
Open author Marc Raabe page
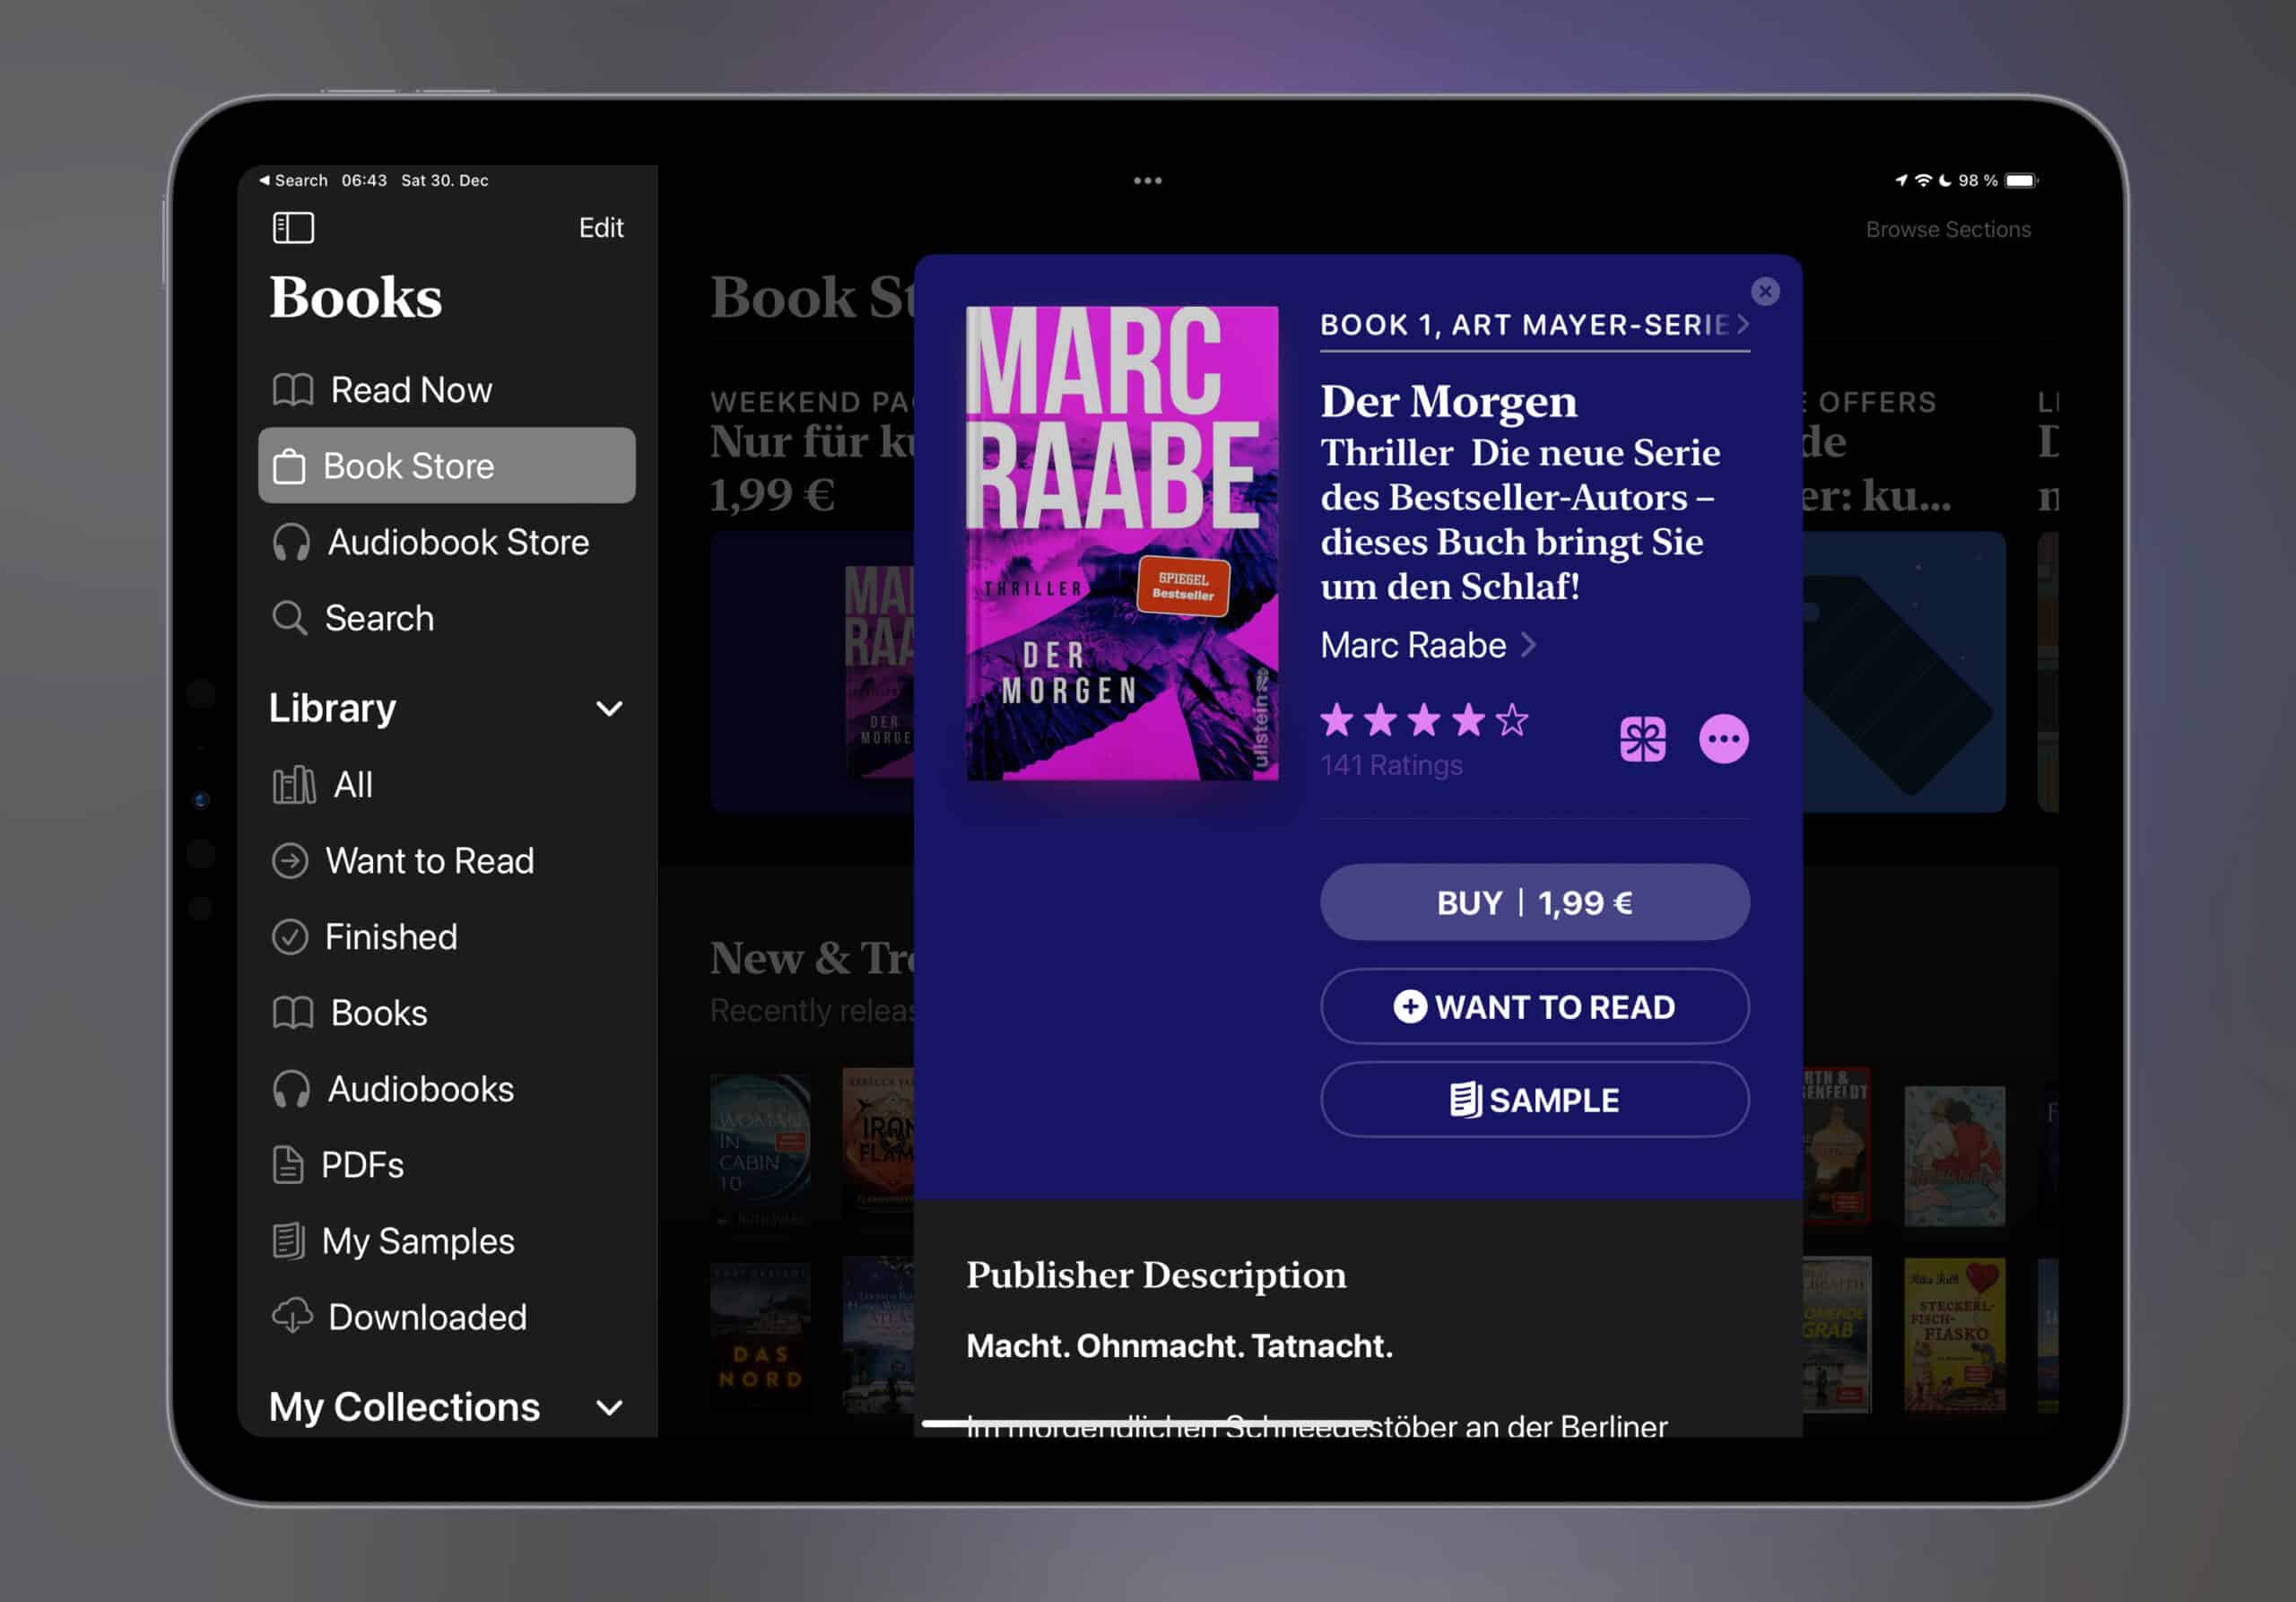coord(1427,645)
